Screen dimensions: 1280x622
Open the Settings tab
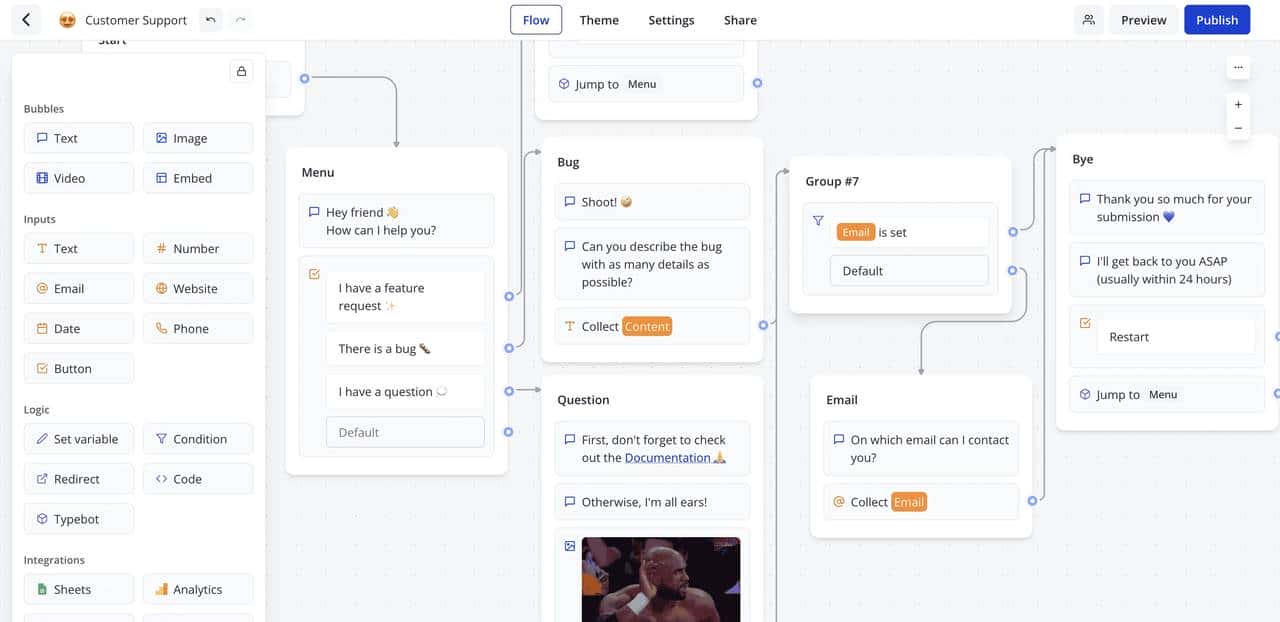click(x=671, y=20)
